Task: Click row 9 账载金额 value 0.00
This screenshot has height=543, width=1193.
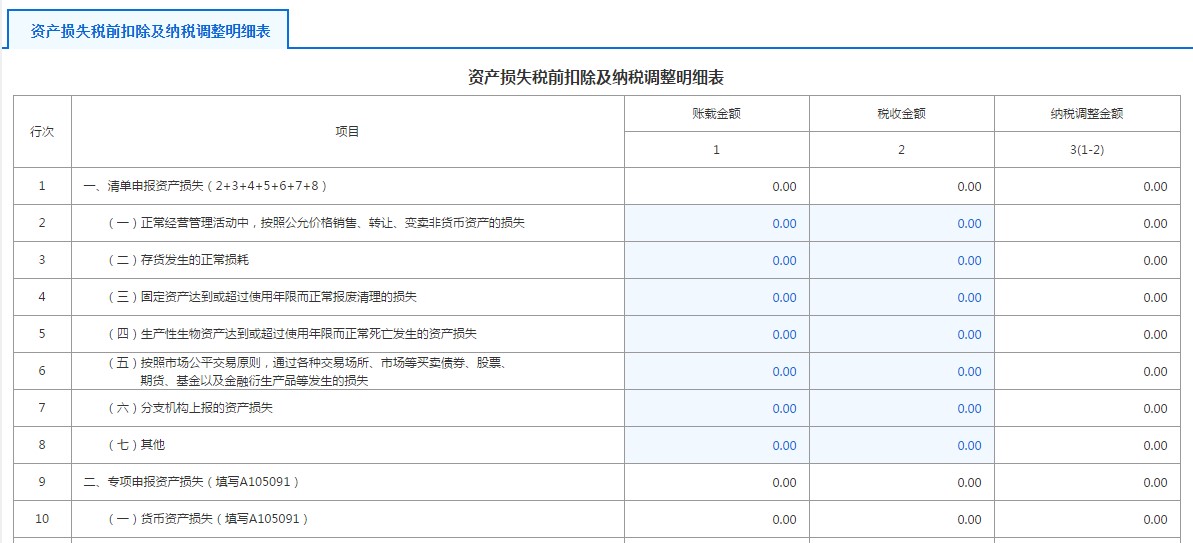Action: 784,482
